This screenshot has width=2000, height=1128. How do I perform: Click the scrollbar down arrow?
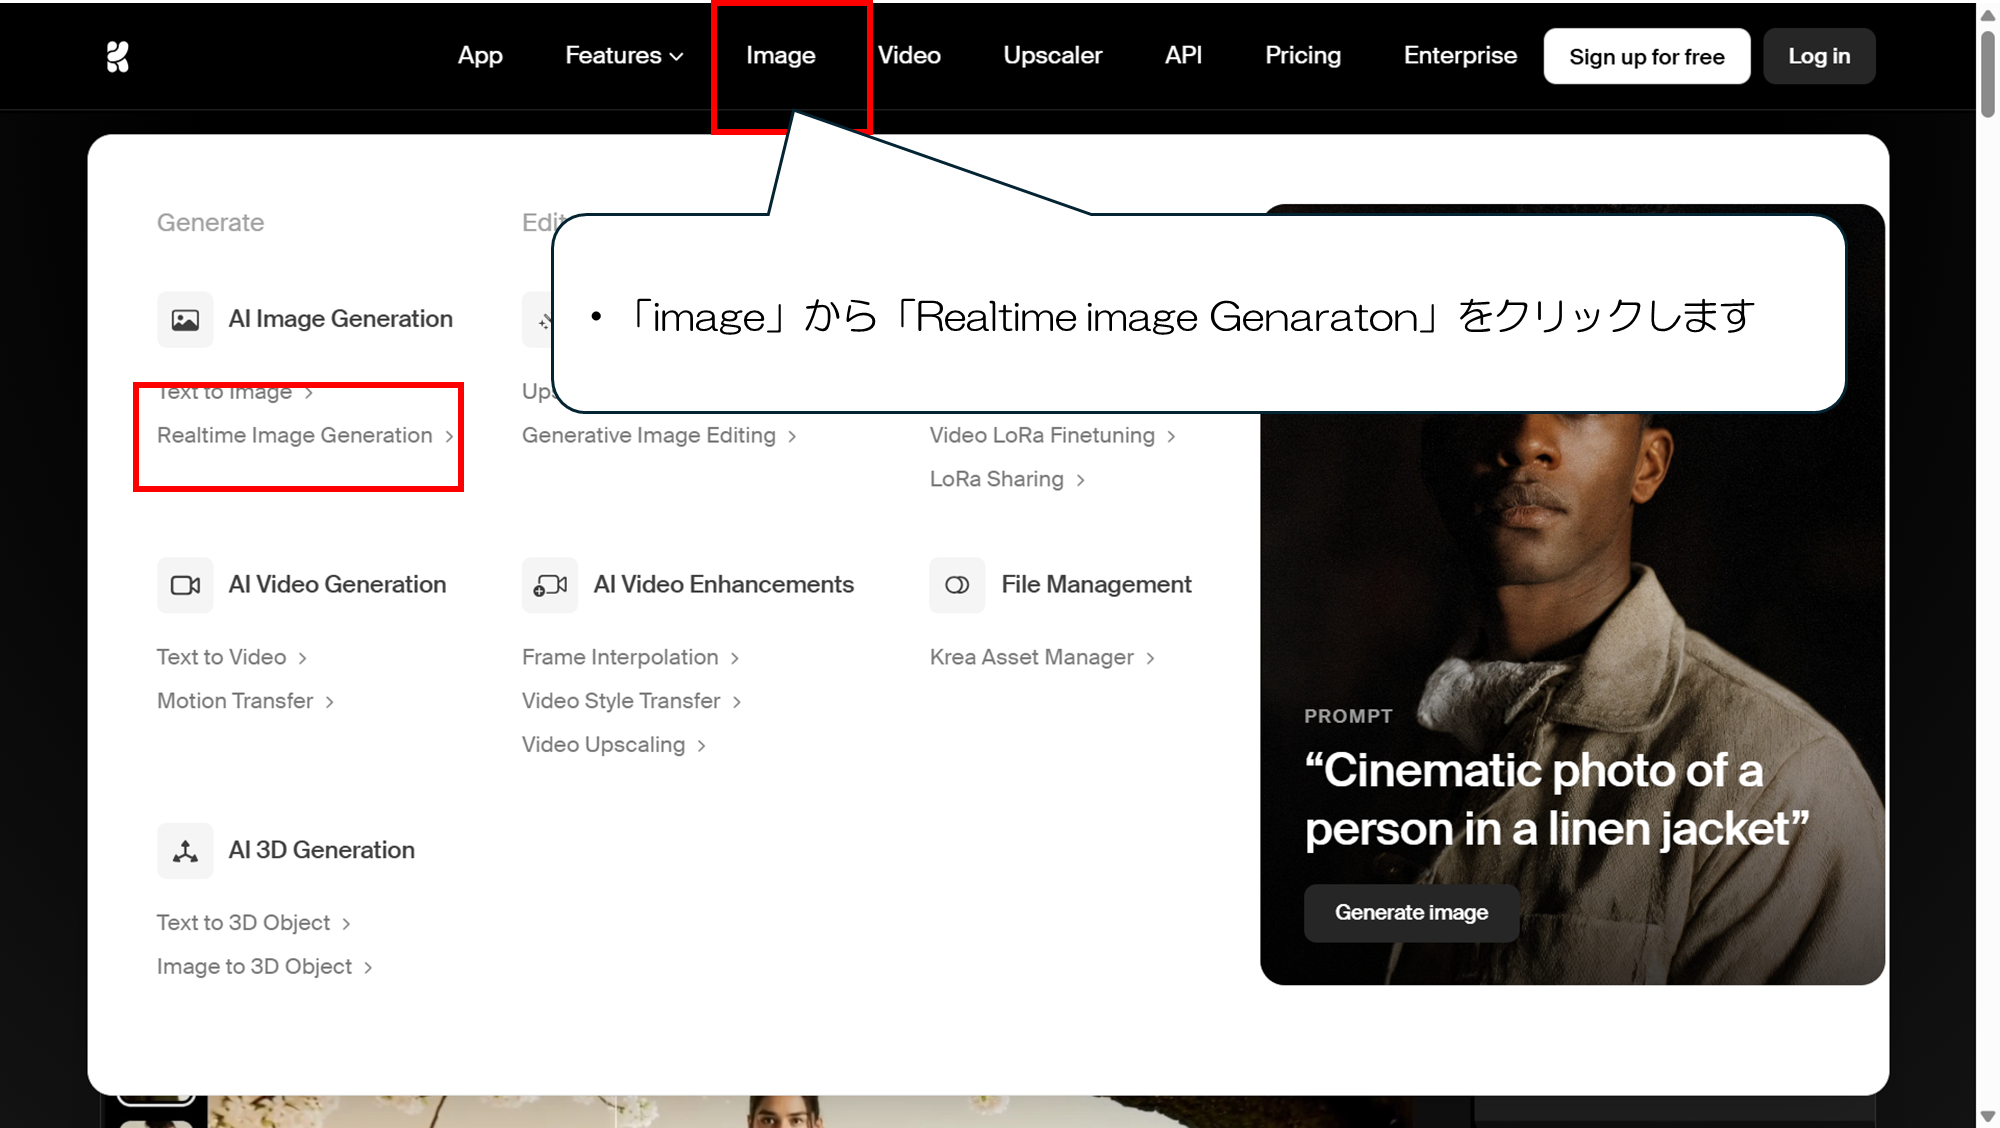click(x=1987, y=1117)
